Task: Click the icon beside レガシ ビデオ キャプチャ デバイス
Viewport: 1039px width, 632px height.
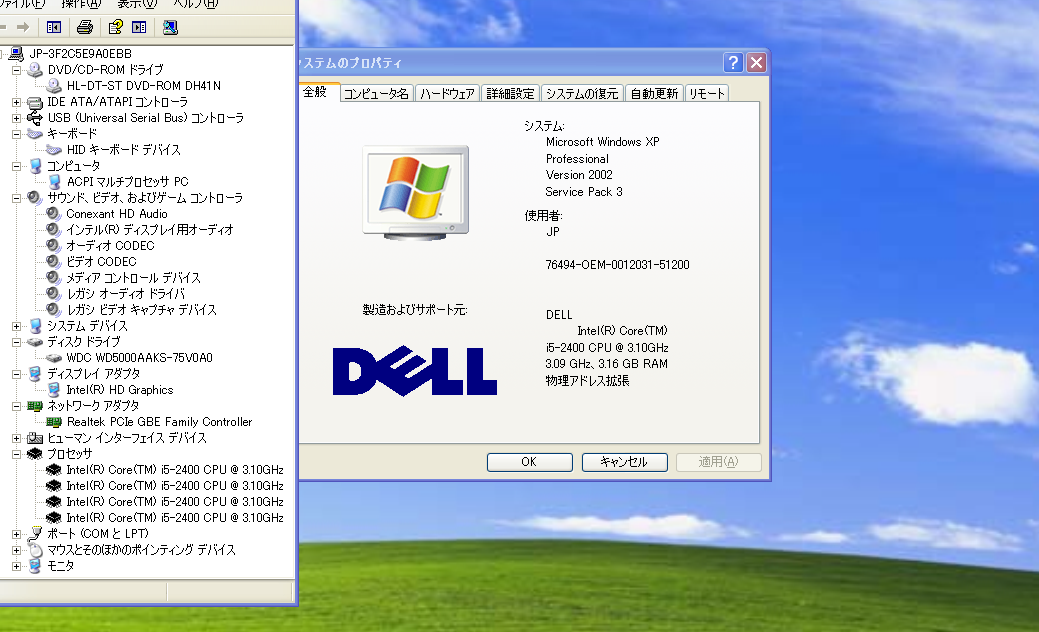Action: (x=54, y=309)
